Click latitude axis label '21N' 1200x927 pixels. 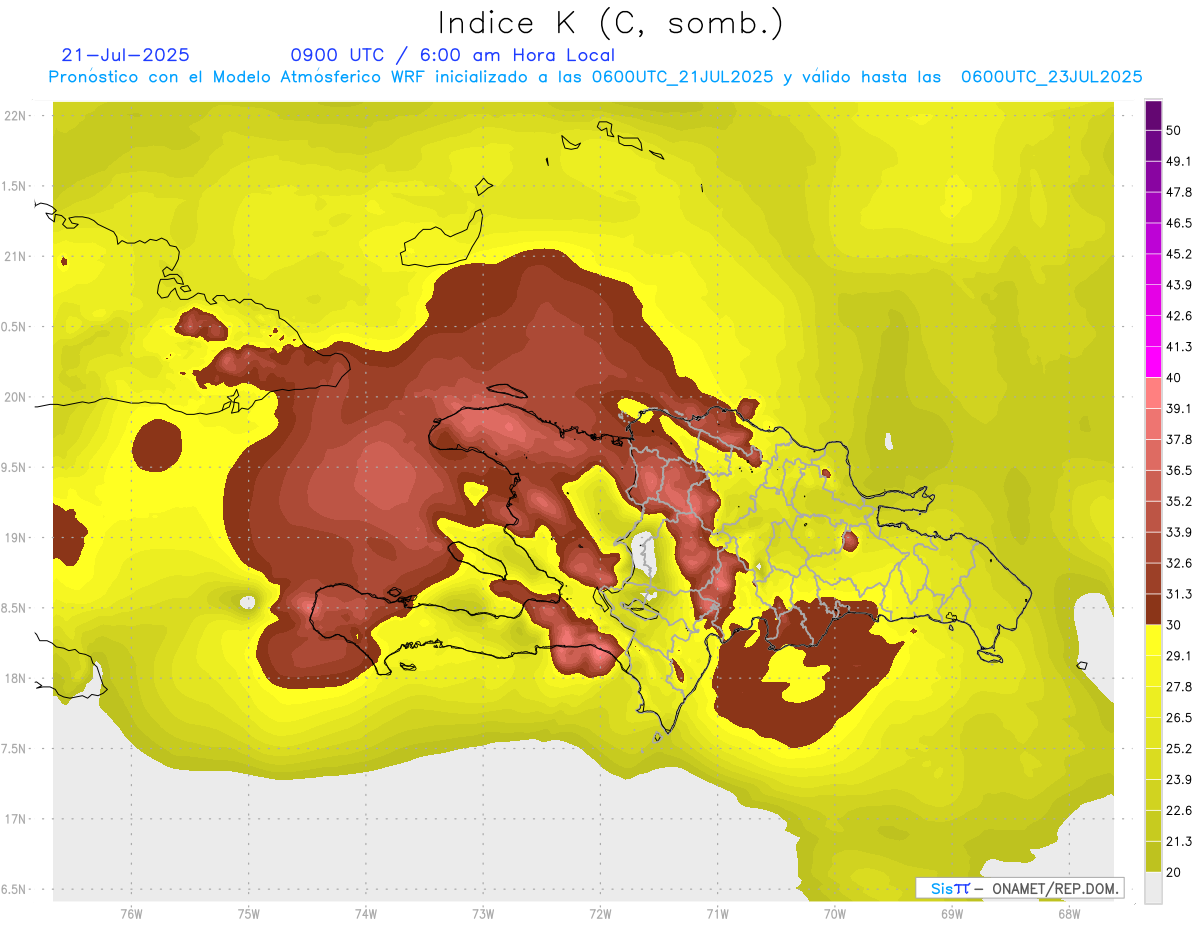[x=16, y=256]
